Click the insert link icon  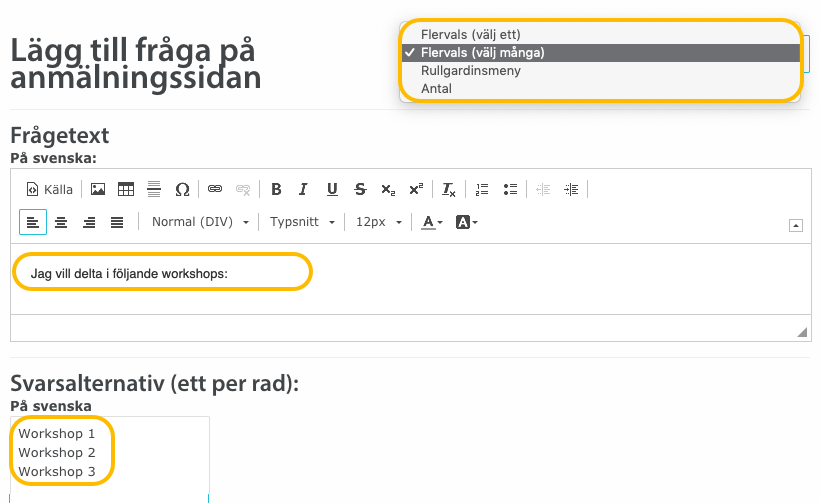[214, 189]
